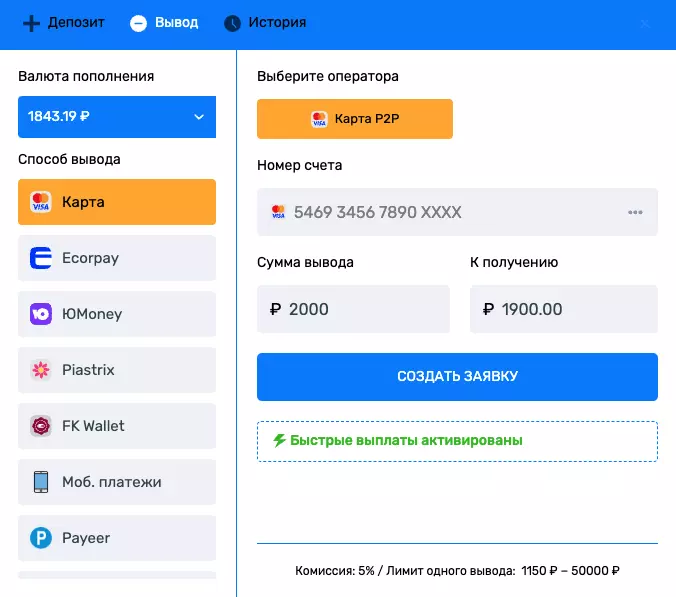This screenshot has width=676, height=597.
Task: Click the mobile phone payments icon
Action: (41, 482)
